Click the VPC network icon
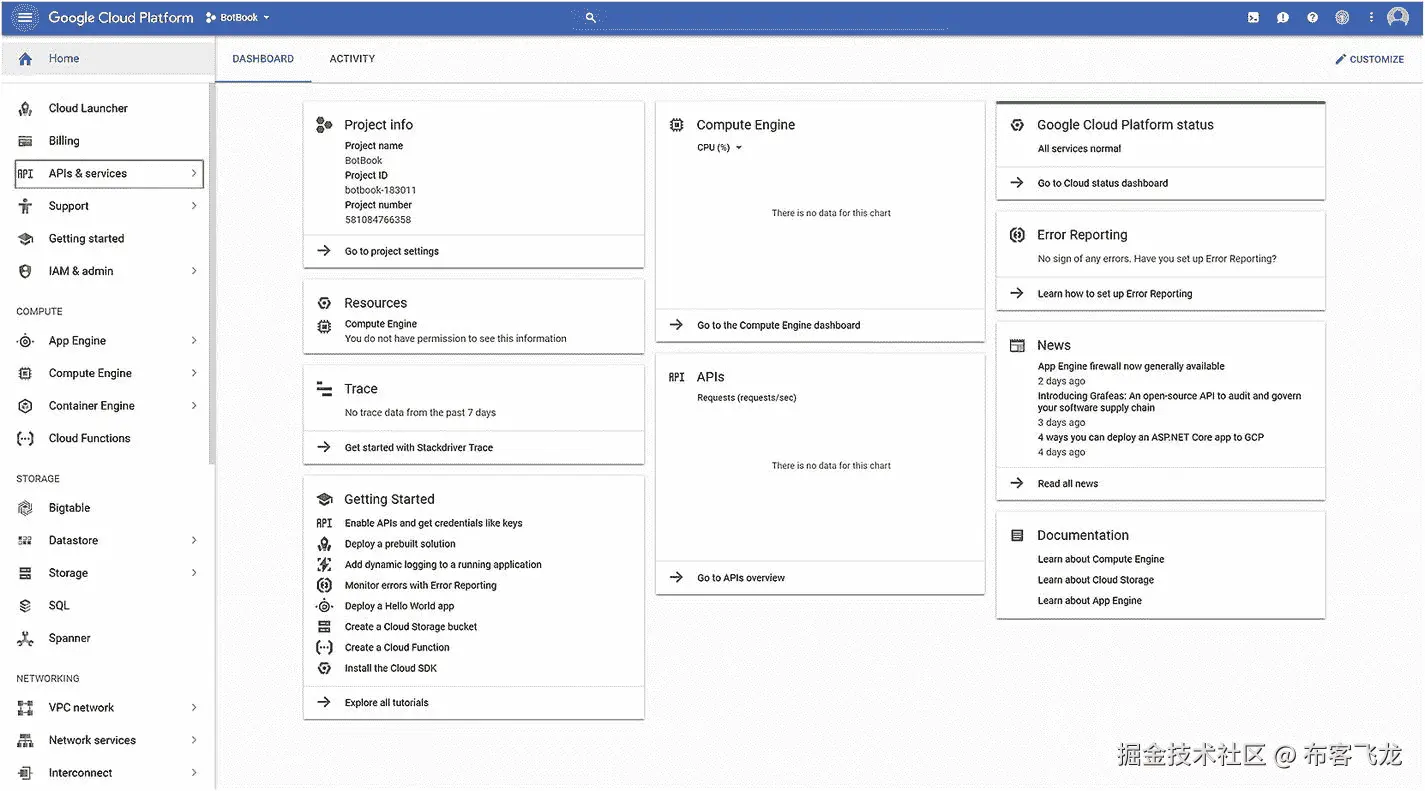Viewport: 1425px width, 791px height. [26, 708]
